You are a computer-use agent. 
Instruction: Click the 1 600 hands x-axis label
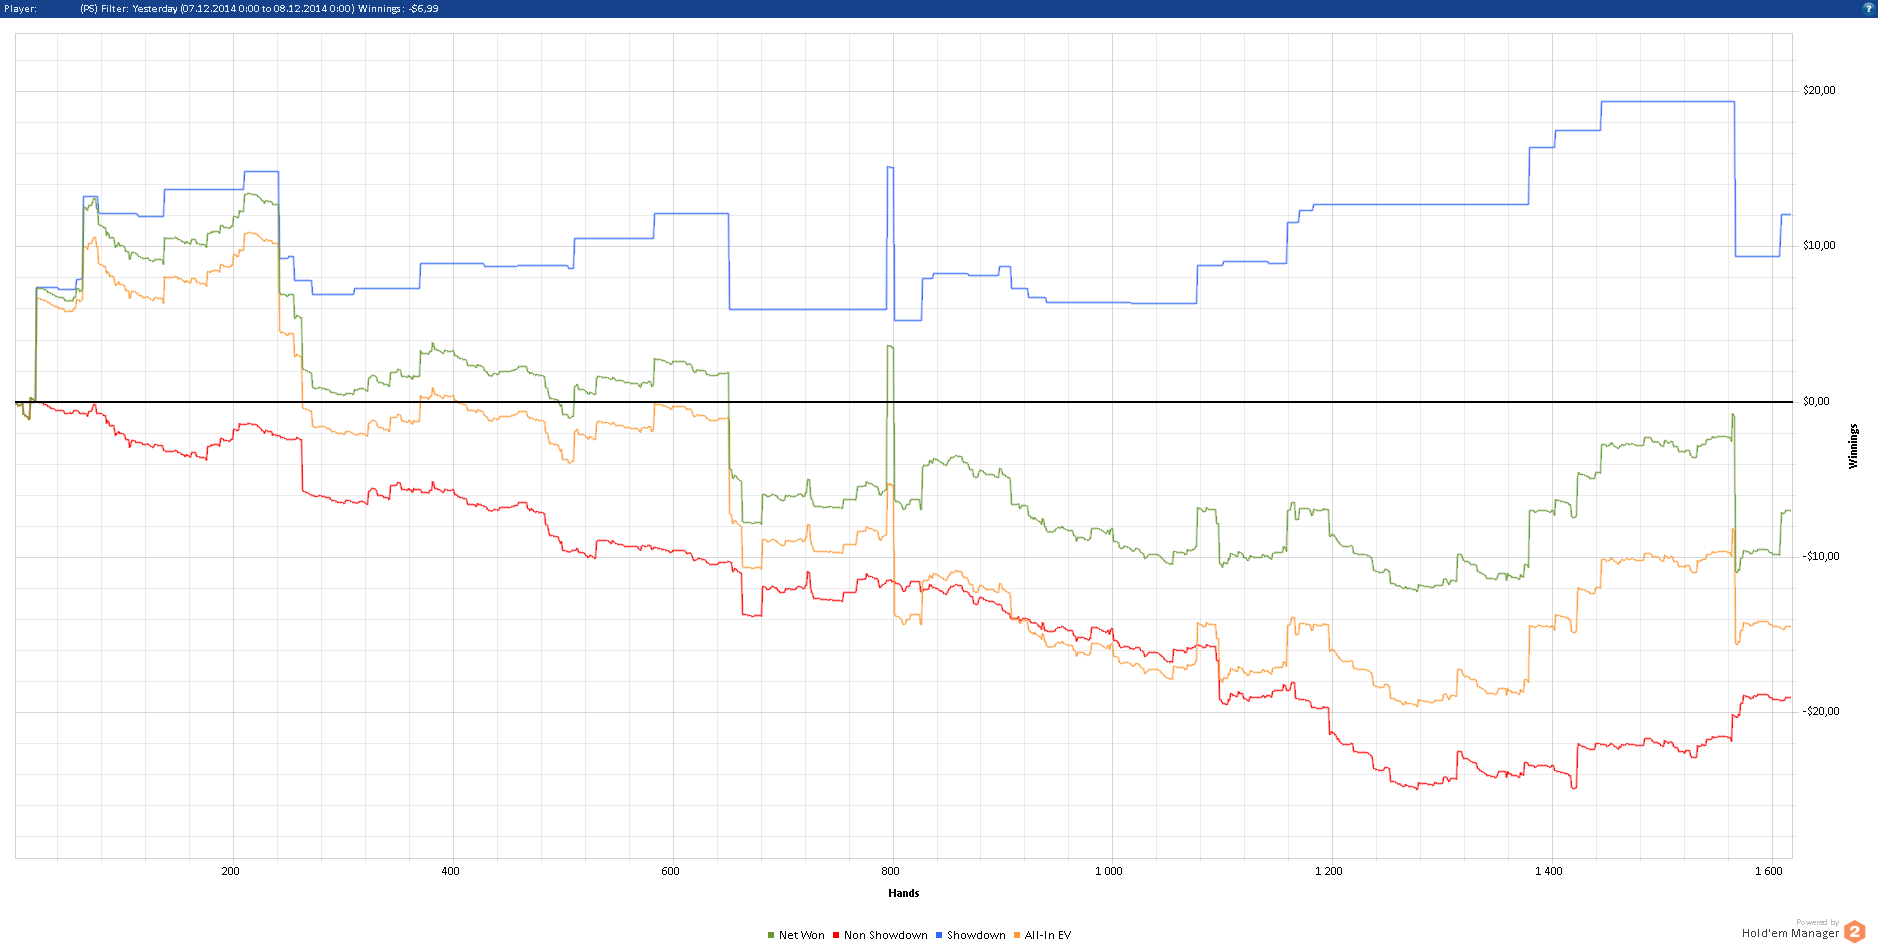[1769, 871]
